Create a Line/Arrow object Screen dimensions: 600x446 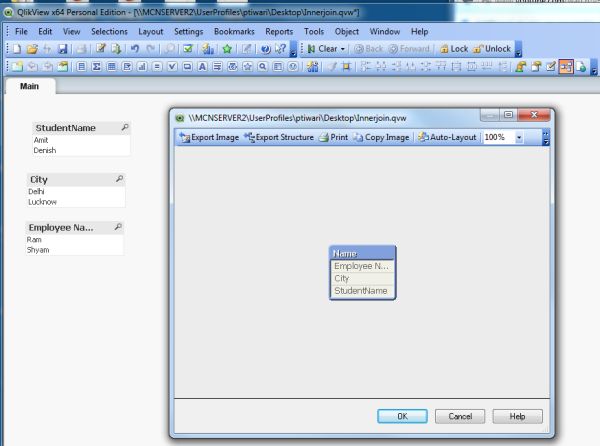217,67
